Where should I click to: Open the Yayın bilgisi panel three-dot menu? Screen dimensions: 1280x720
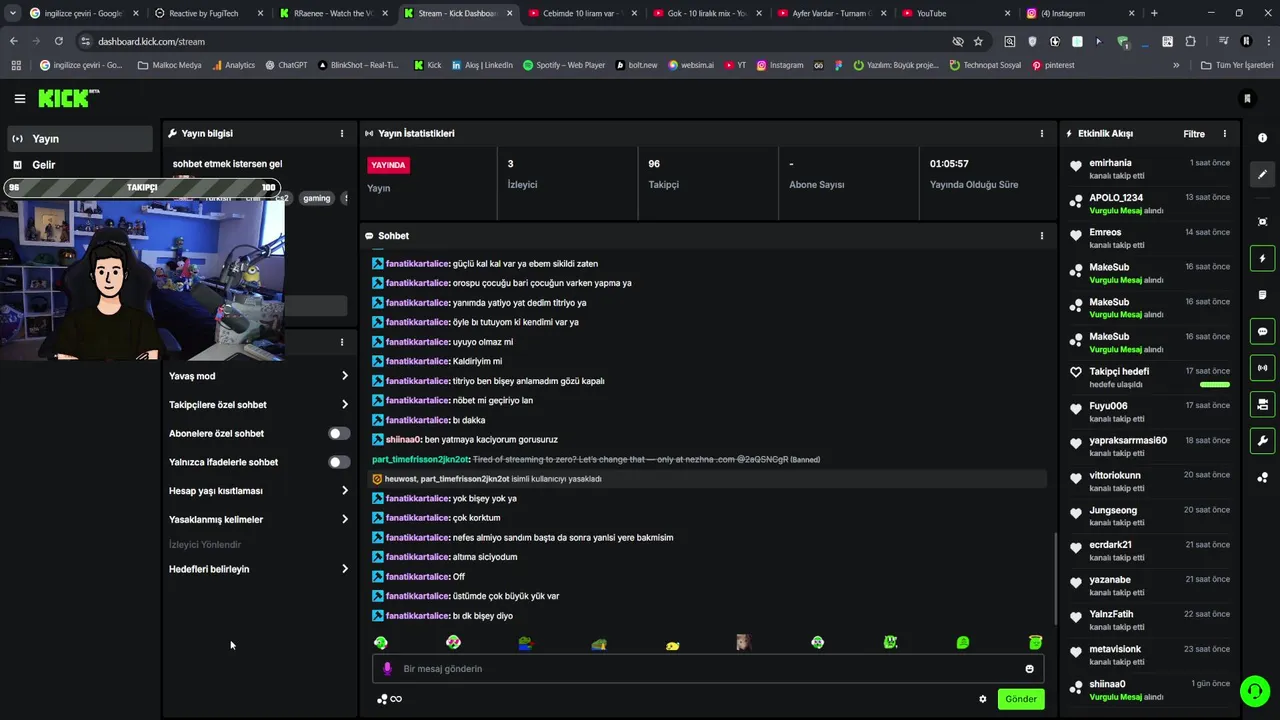[x=342, y=133]
